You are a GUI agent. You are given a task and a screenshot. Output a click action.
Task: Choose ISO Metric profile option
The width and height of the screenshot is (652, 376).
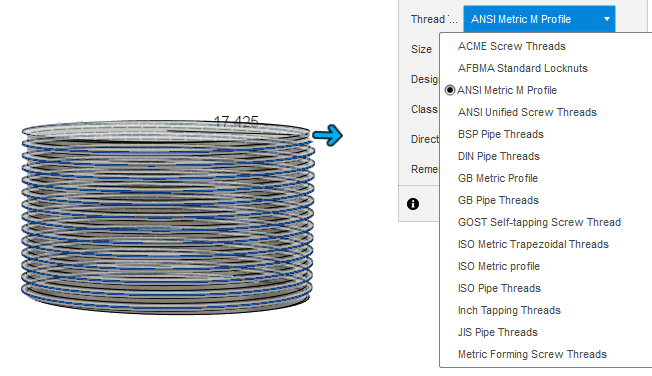(499, 267)
